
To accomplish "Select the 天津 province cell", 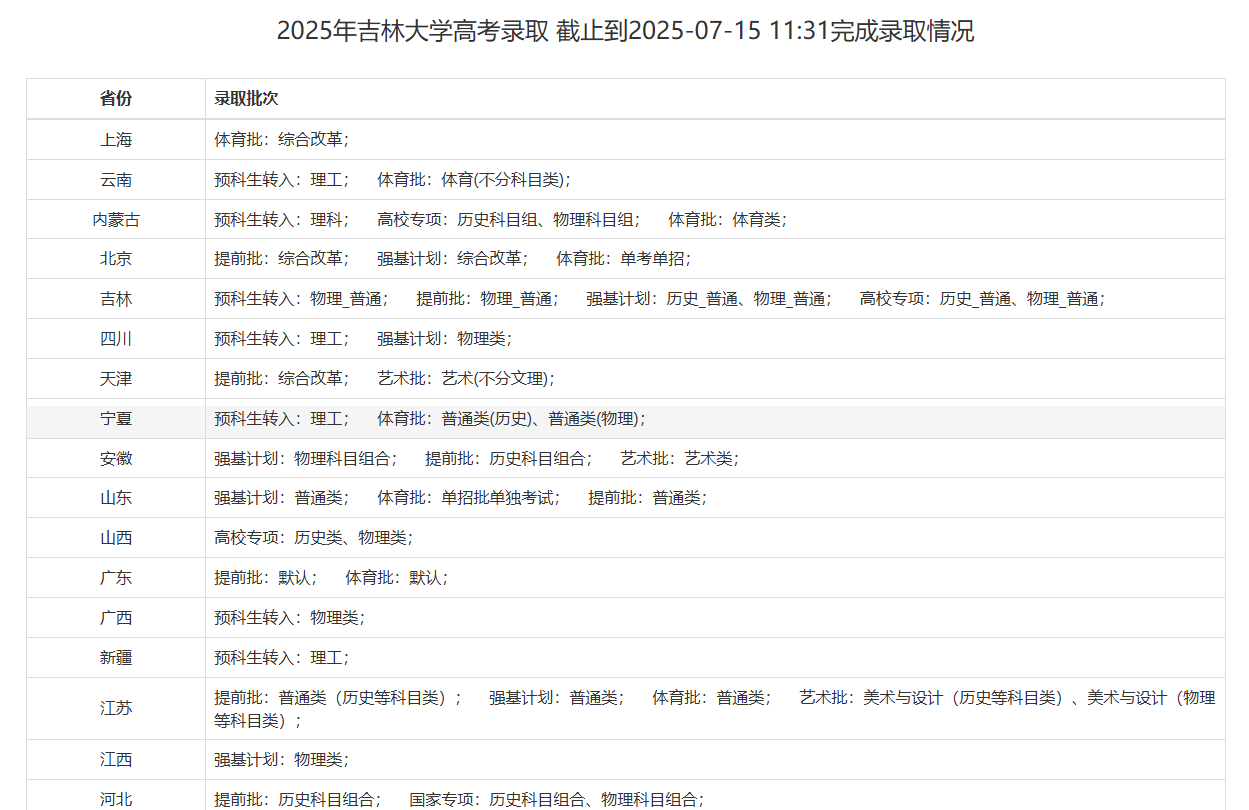I will point(116,379).
